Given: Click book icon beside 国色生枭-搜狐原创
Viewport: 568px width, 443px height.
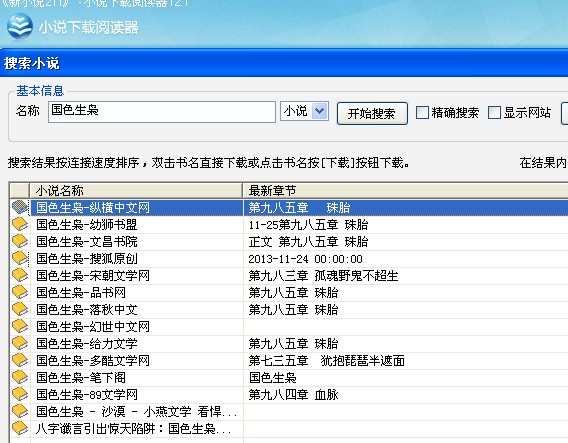Looking at the screenshot, I should coord(20,258).
